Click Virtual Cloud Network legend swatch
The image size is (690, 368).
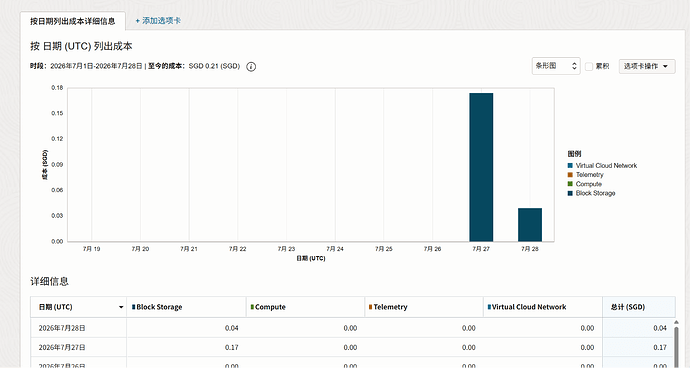coord(570,166)
